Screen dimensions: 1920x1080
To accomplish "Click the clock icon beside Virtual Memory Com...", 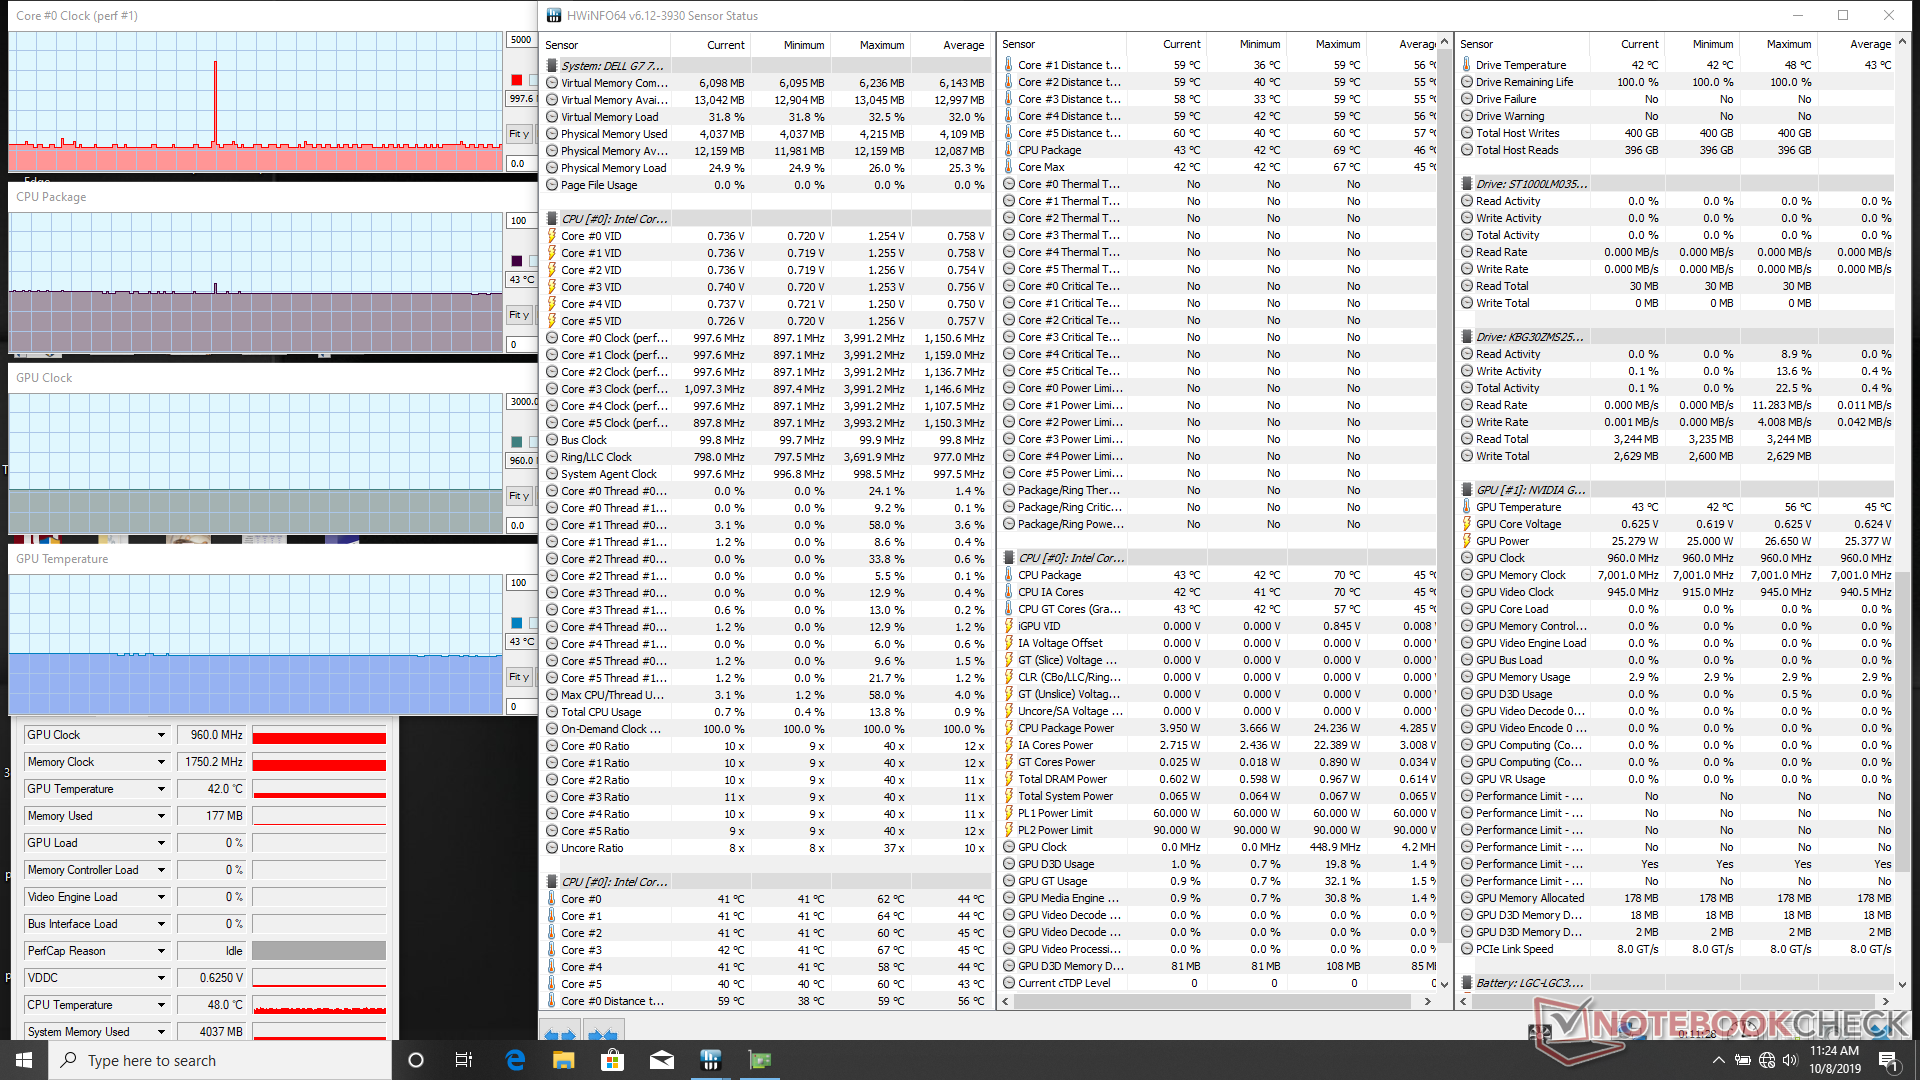I will click(552, 83).
